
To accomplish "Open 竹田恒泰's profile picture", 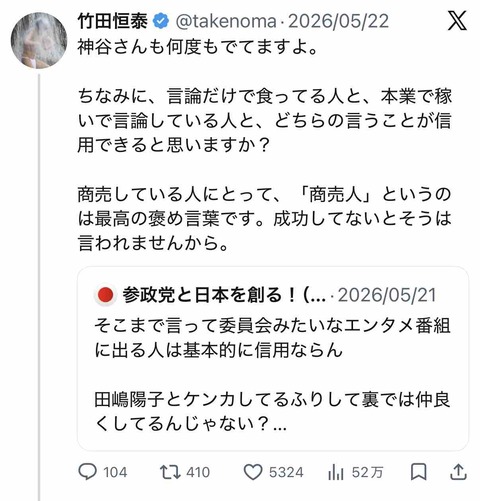I will click(39, 40).
